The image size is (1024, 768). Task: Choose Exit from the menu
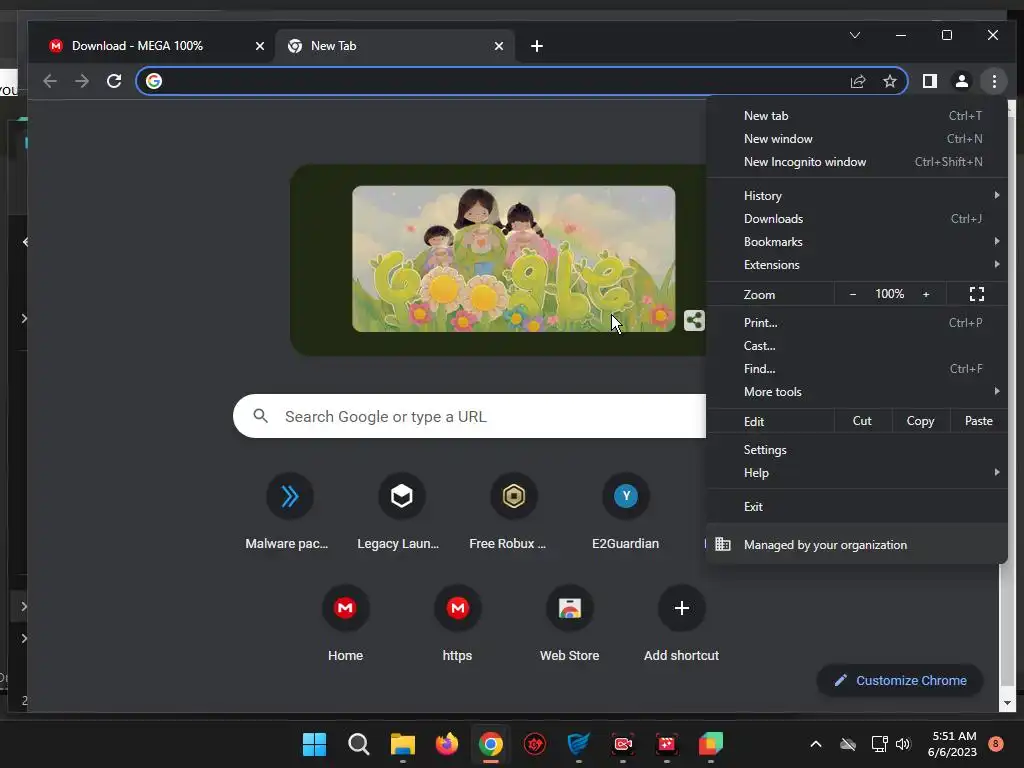(x=857, y=506)
